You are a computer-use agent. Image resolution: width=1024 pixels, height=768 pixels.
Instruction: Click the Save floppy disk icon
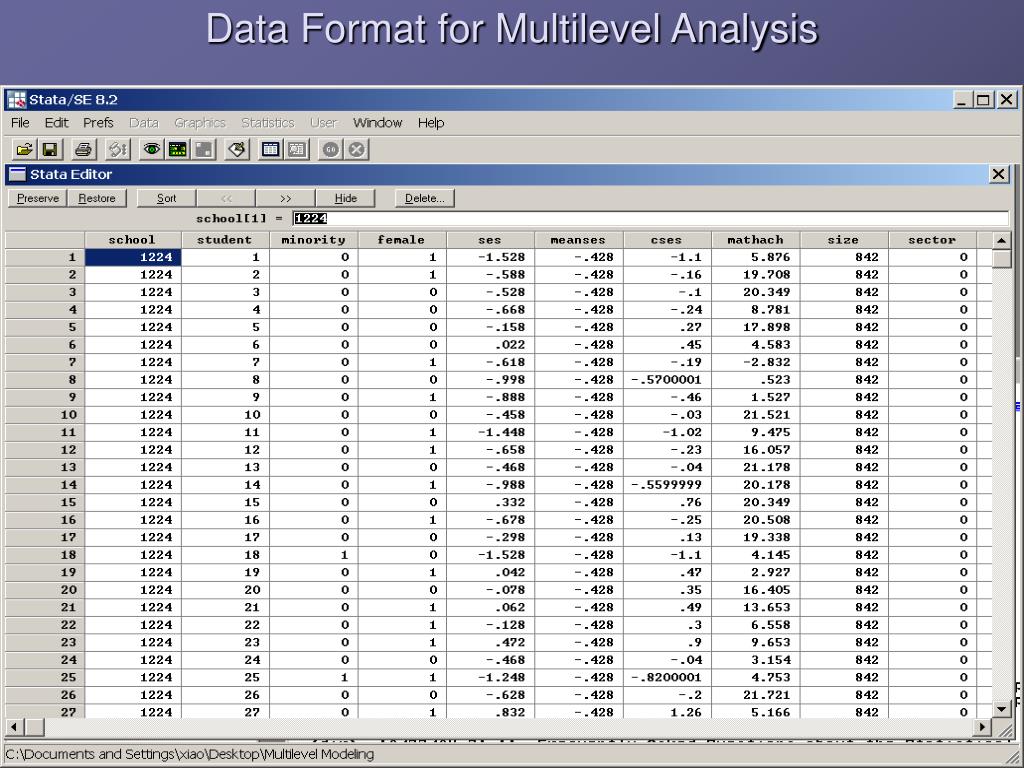tap(49, 149)
